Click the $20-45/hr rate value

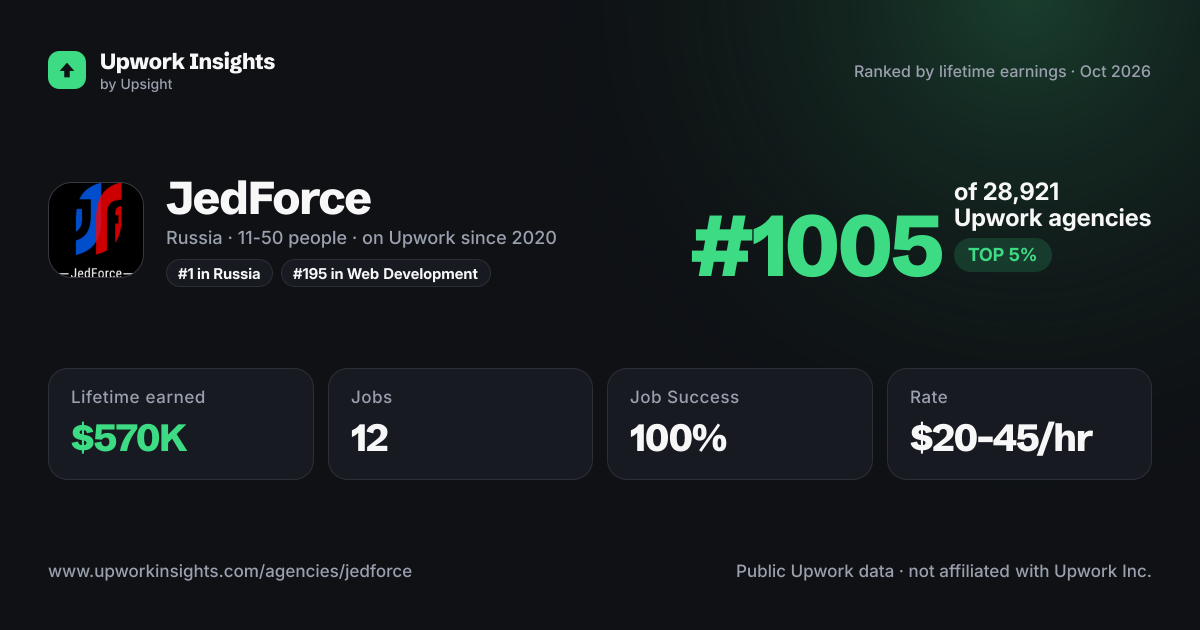1001,438
